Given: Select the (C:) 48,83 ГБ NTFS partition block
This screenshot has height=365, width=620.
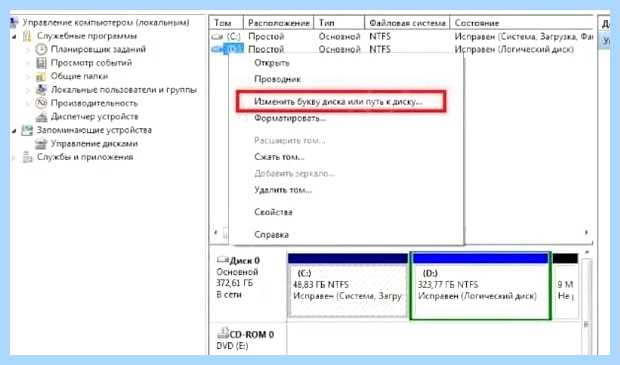Looking at the screenshot, I should point(348,286).
